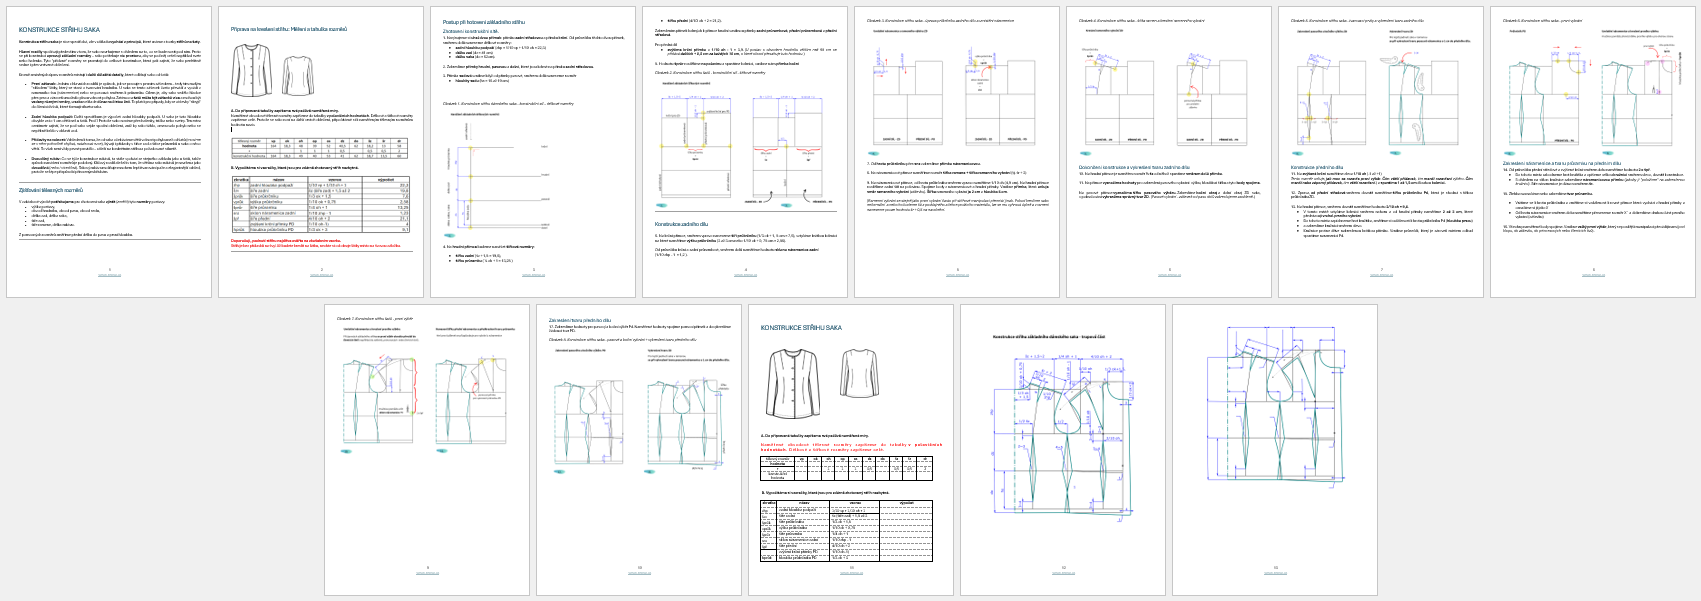Viewport: 1701px width, 601px height.
Task: Select the page 4 thumbnail
Action: pyautogui.click(x=745, y=151)
